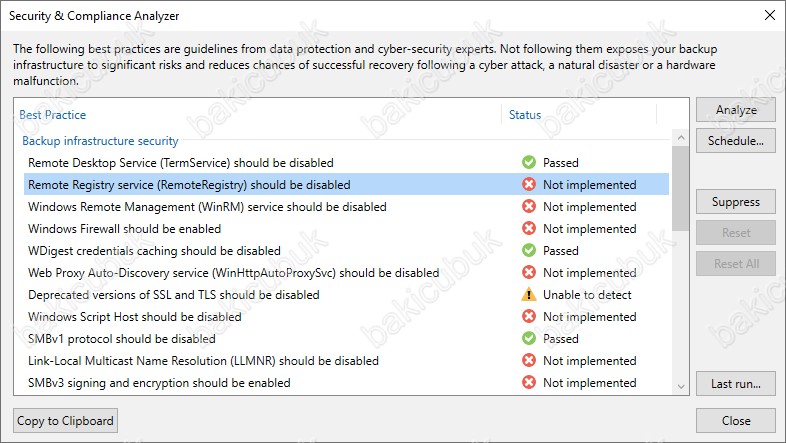Viewport: 786px width, 443px height.
Task: Click the green check icon for SMBv1 protocol
Action: (x=529, y=339)
